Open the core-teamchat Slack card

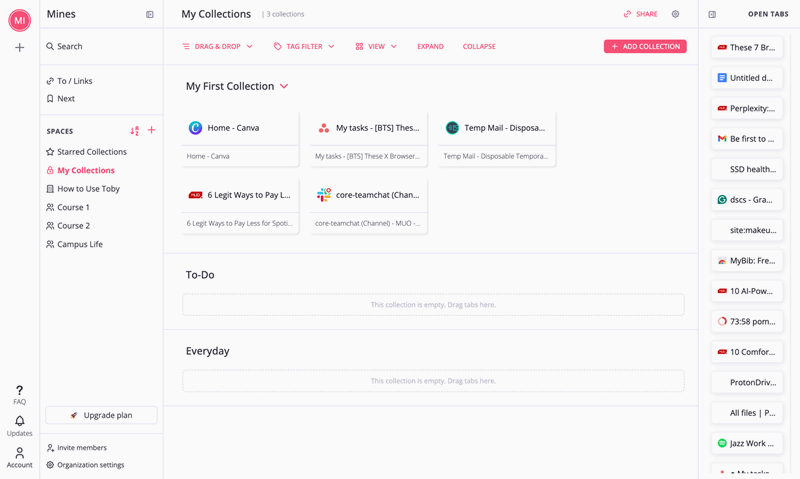pyautogui.click(x=368, y=206)
